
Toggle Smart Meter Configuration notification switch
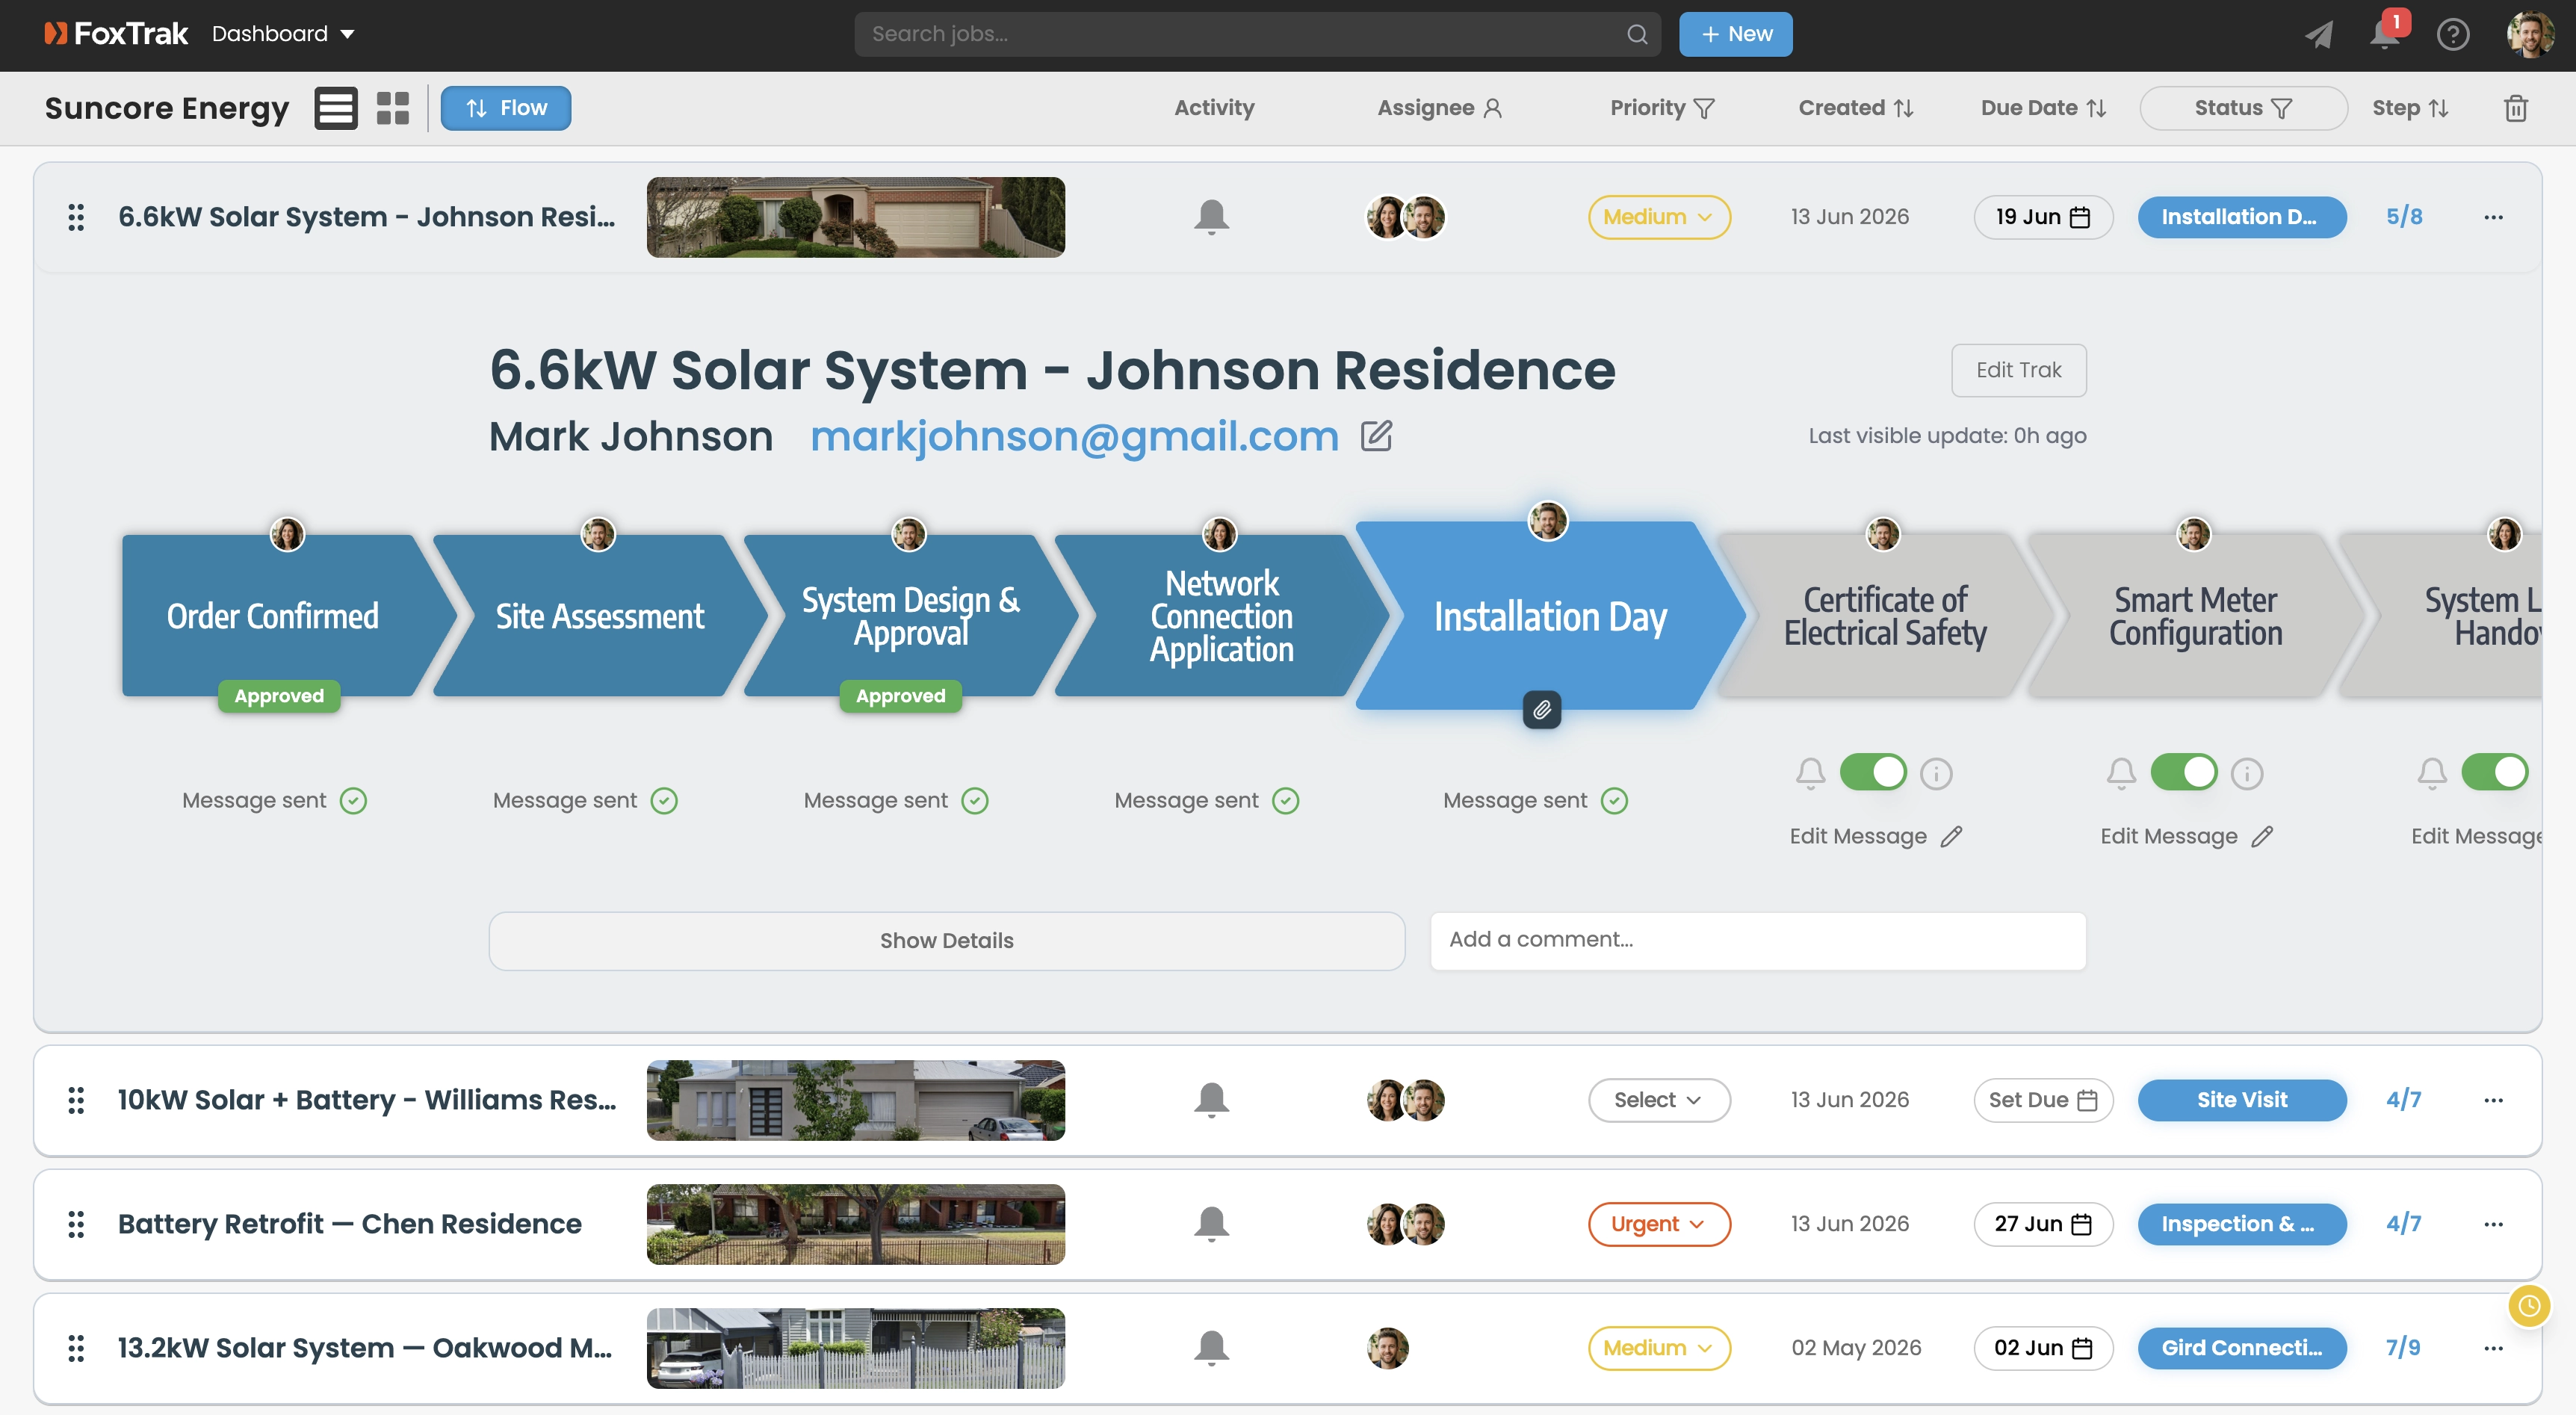[2184, 772]
